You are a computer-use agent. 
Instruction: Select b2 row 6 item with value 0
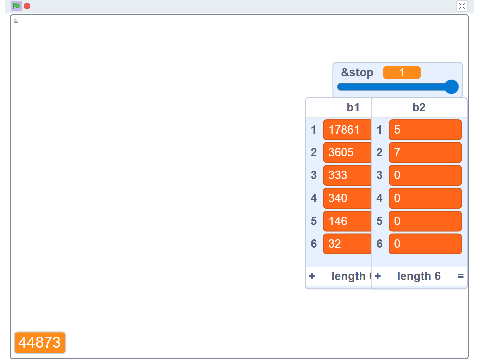425,244
